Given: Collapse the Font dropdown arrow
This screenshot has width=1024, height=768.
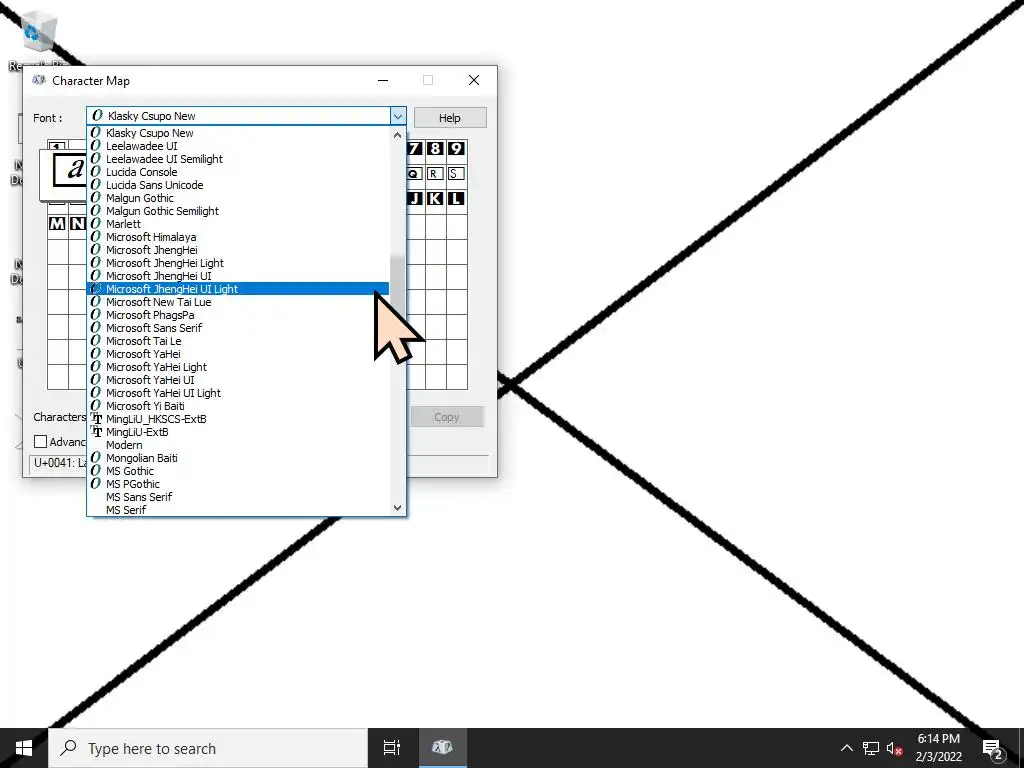Looking at the screenshot, I should [398, 116].
